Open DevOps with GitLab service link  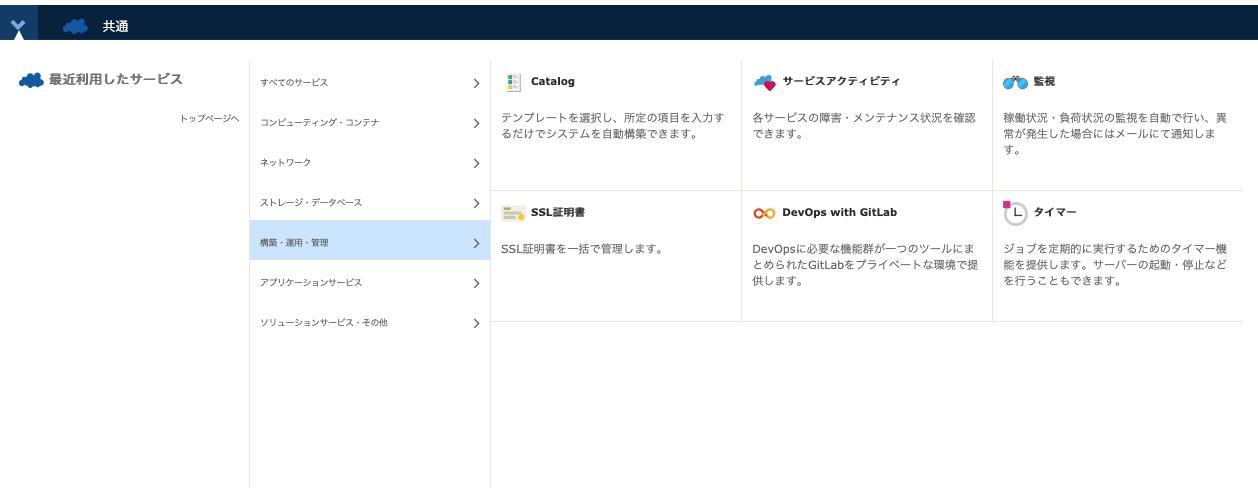[839, 212]
